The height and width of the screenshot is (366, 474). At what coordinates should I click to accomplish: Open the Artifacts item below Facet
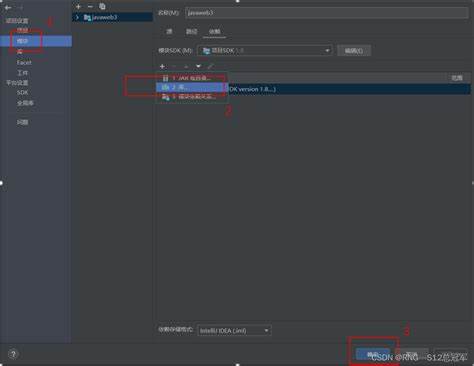tap(23, 73)
